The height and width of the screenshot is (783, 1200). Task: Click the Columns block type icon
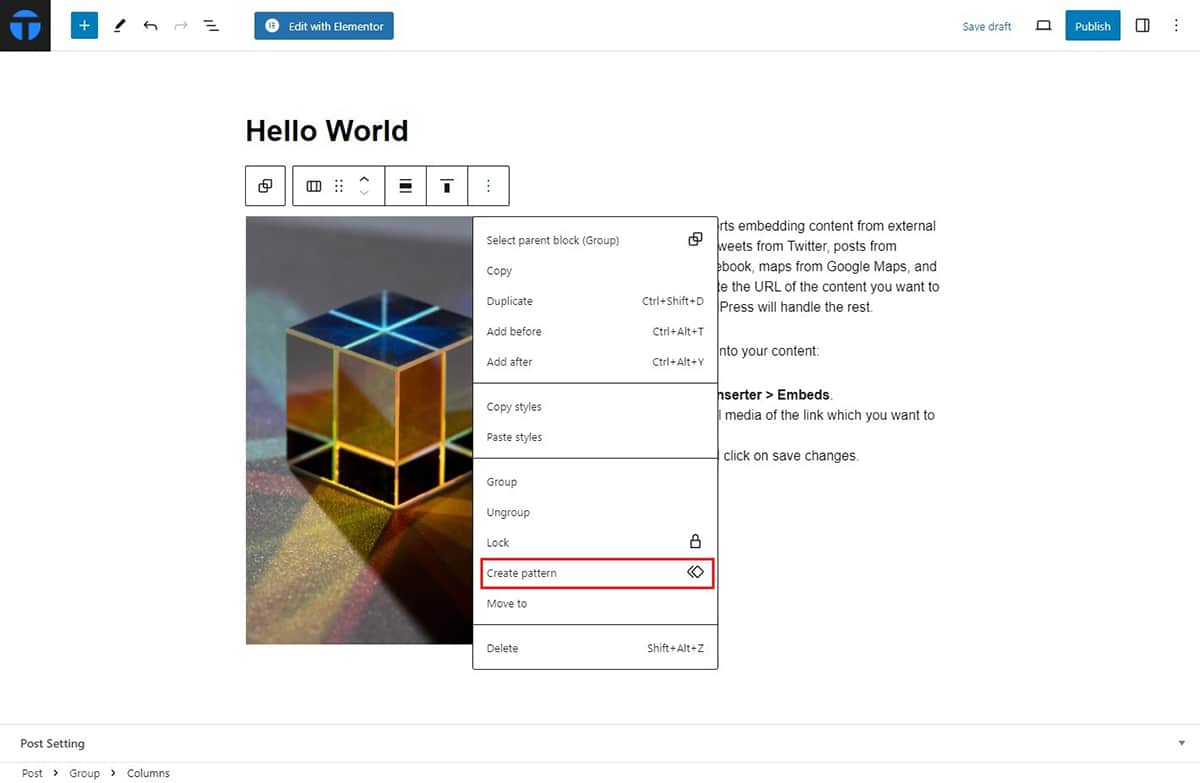tap(314, 186)
